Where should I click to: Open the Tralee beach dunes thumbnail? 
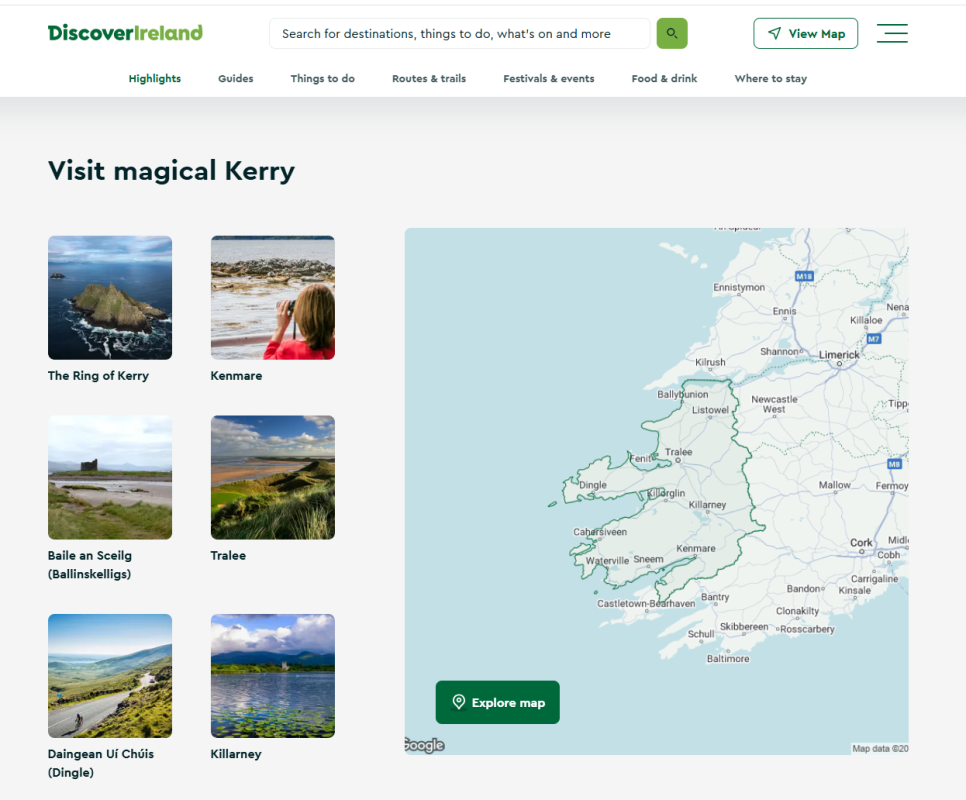272,477
